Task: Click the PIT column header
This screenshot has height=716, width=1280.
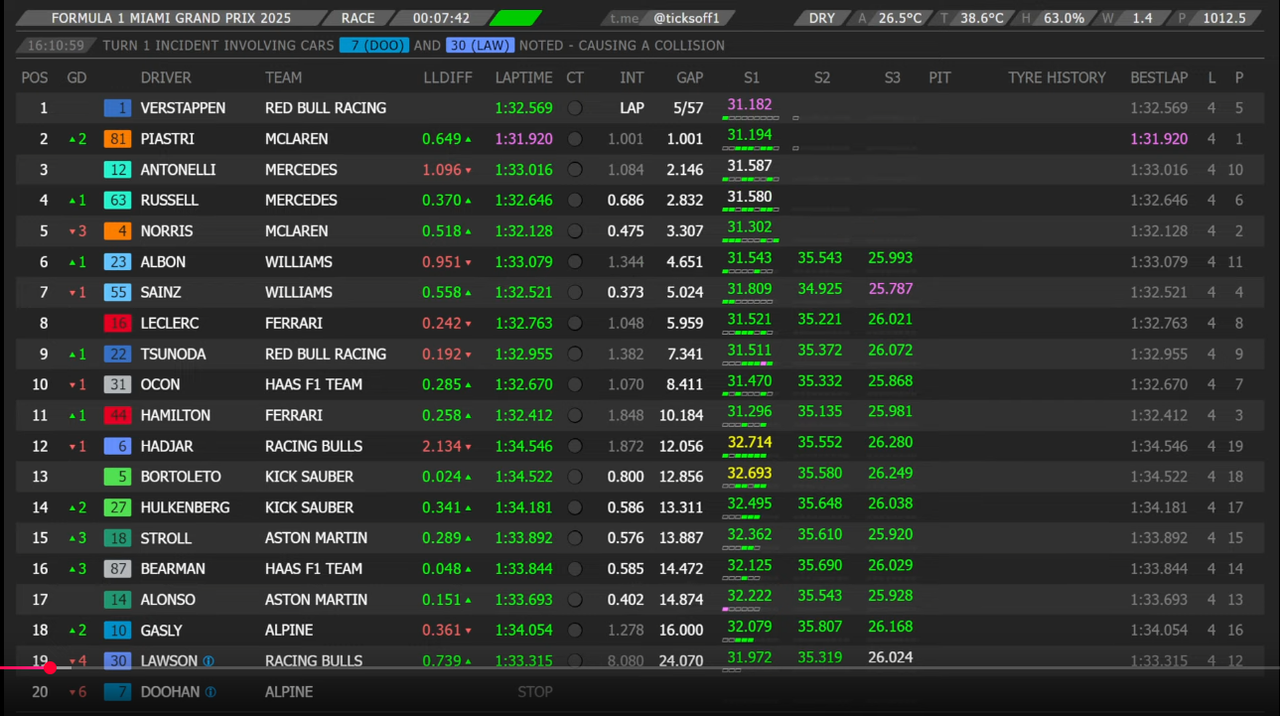Action: [x=940, y=78]
